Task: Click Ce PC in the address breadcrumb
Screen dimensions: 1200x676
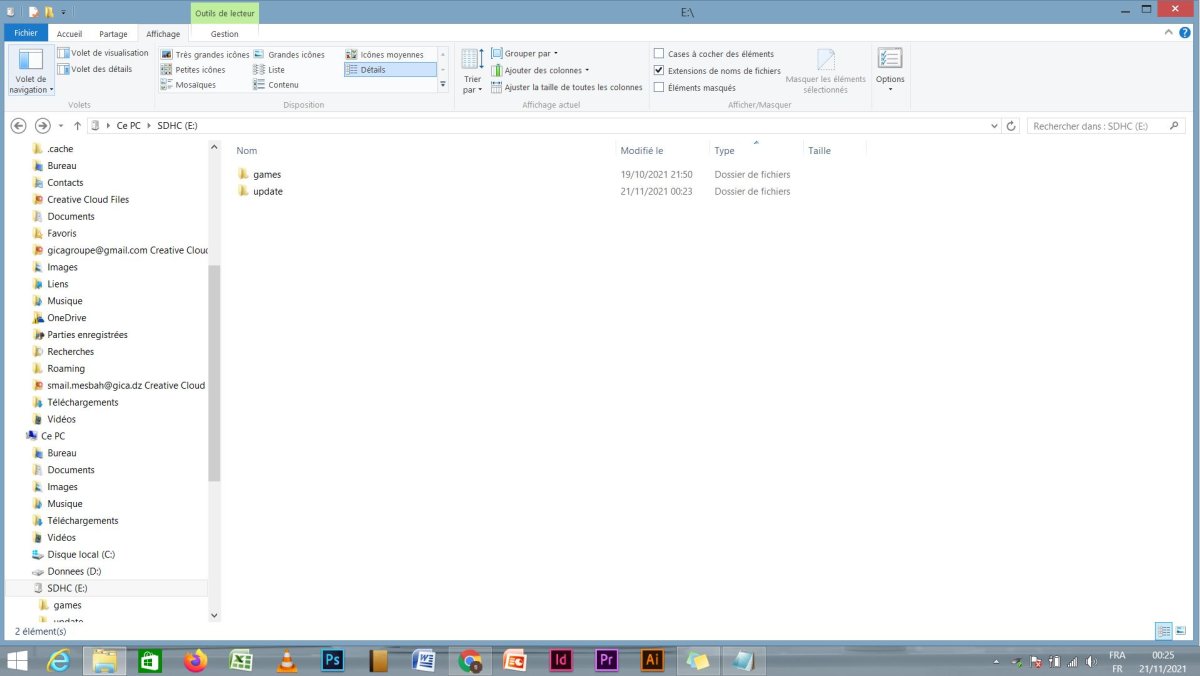Action: 129,126
